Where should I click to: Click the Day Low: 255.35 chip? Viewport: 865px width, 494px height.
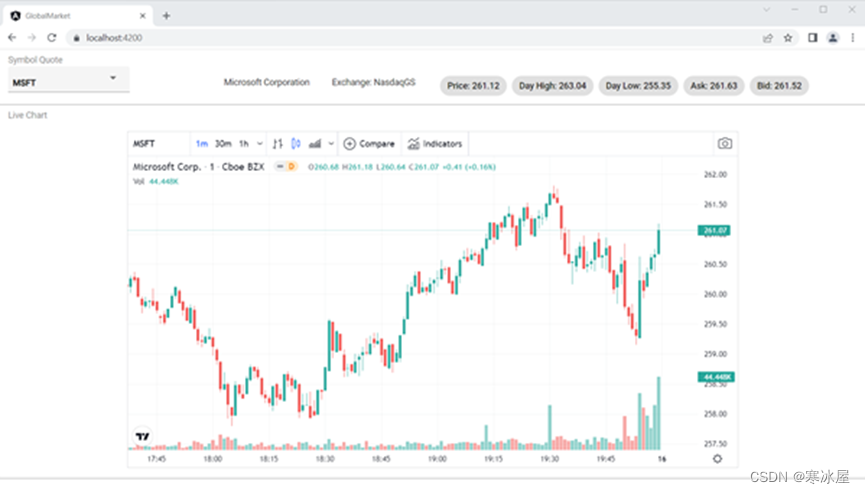(638, 86)
